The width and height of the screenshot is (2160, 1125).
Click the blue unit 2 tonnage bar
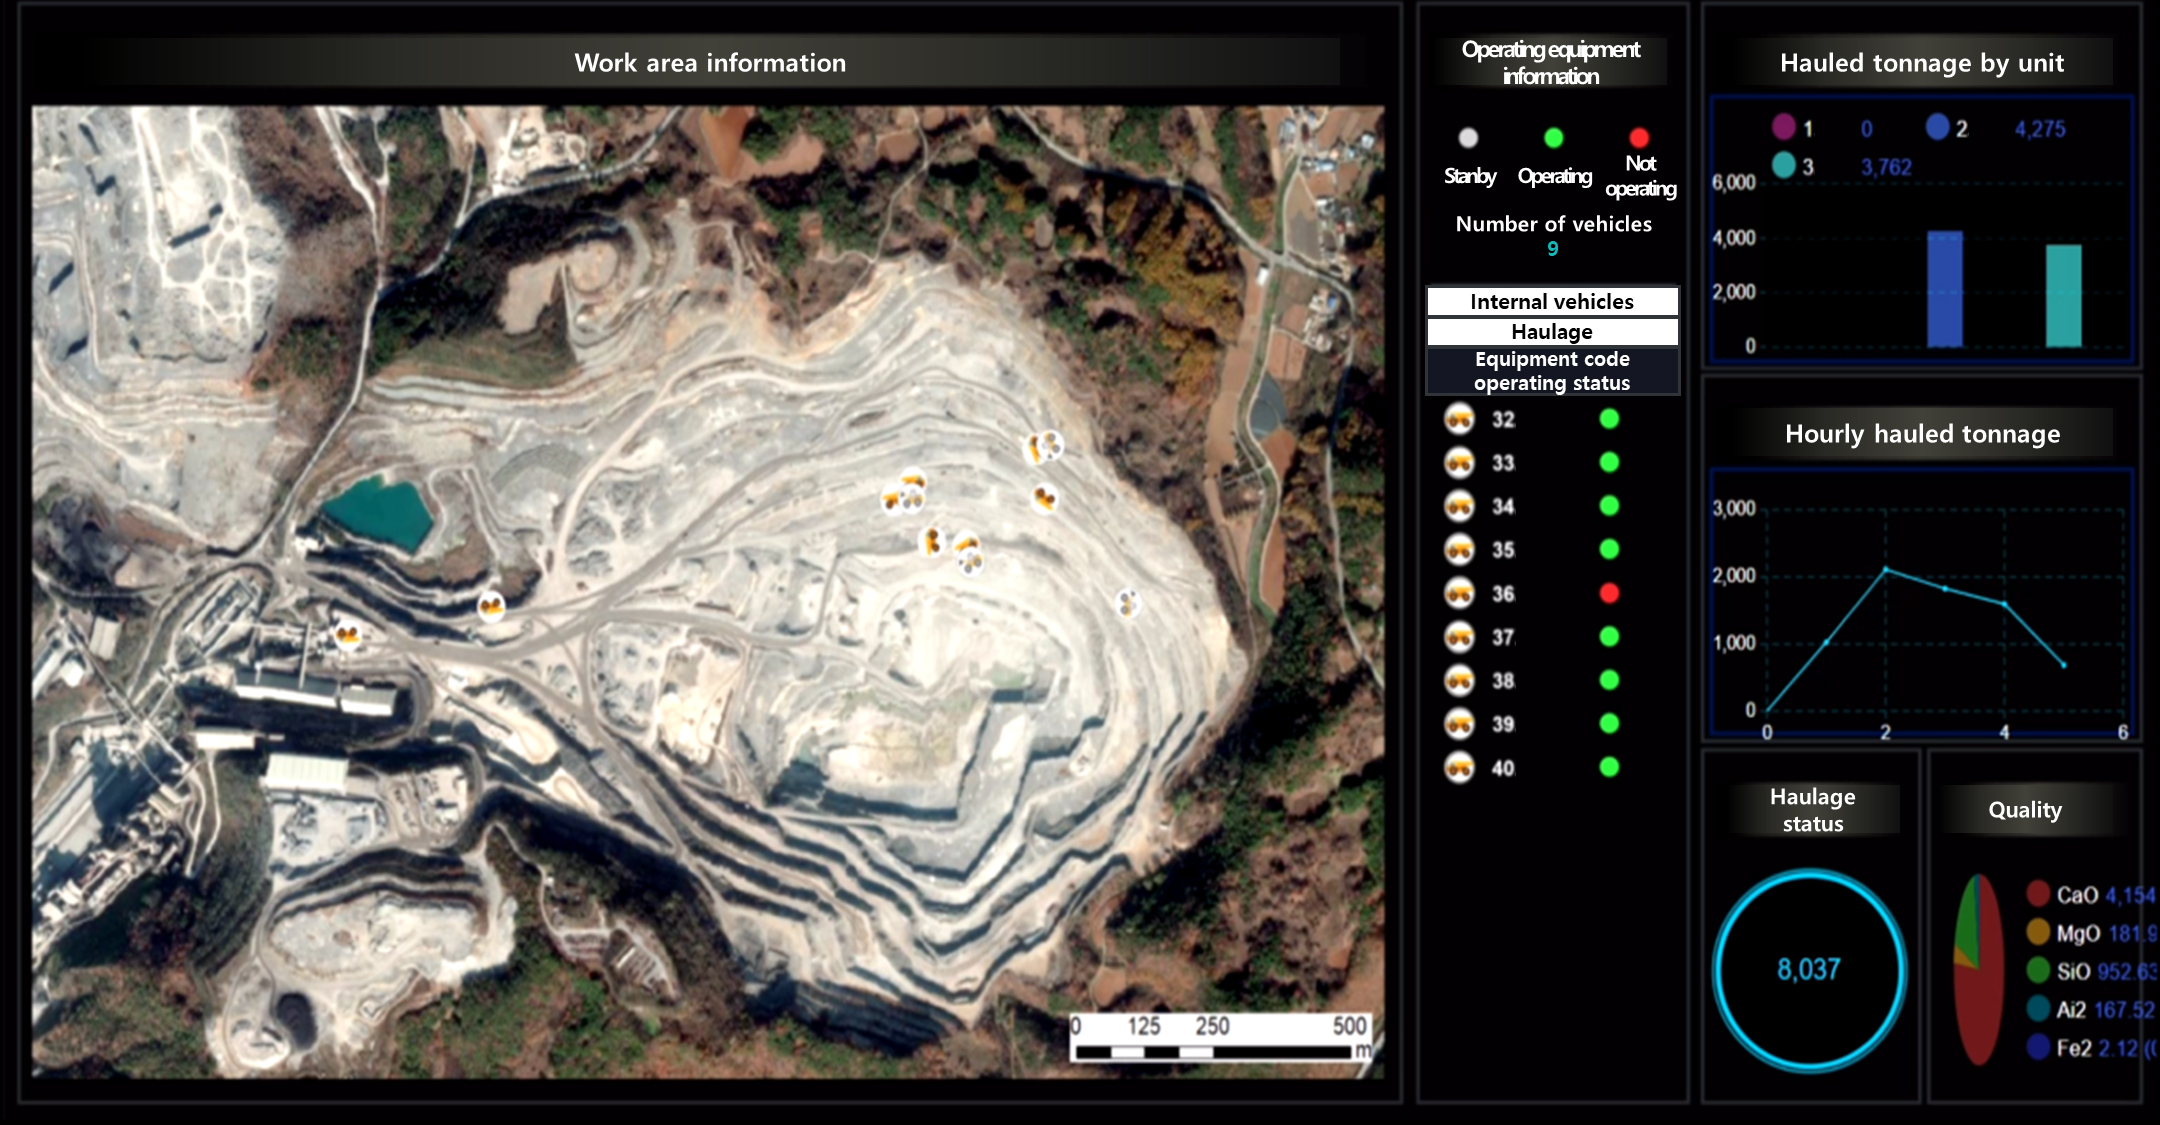(1945, 289)
